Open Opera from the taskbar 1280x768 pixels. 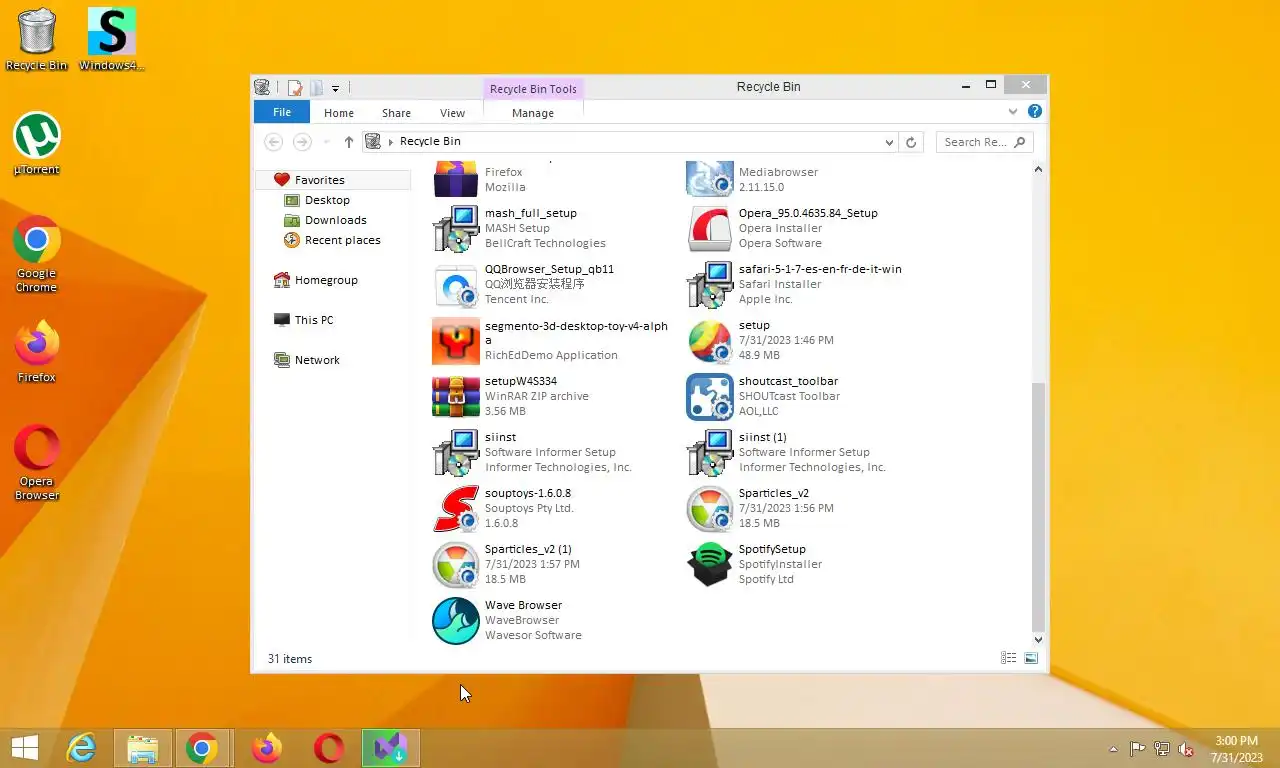tap(329, 748)
